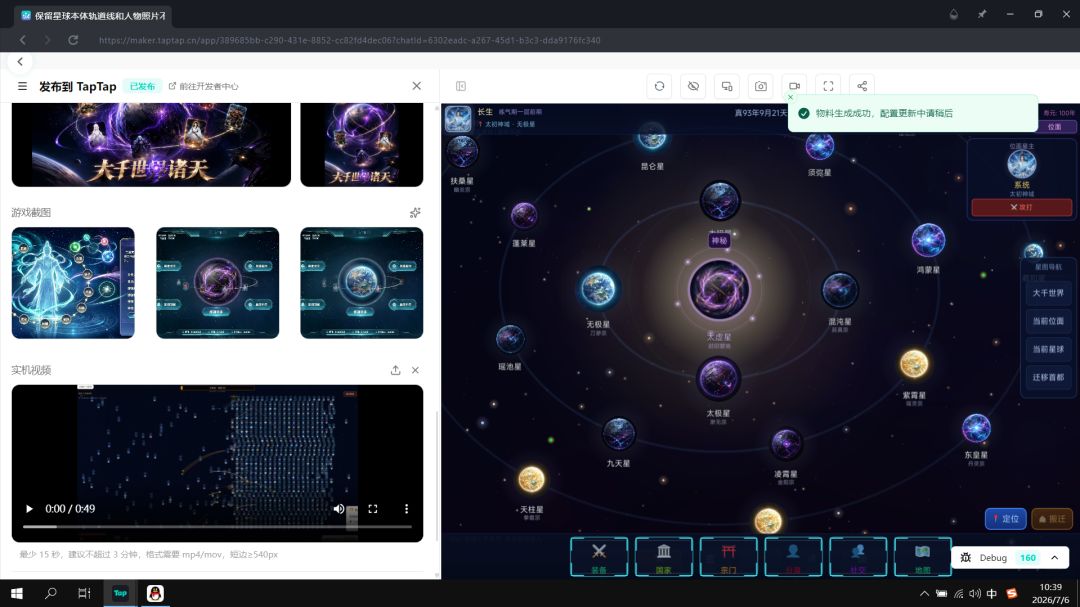Open the 国家 nation tab in game
This screenshot has width=1080, height=607.
click(x=664, y=557)
